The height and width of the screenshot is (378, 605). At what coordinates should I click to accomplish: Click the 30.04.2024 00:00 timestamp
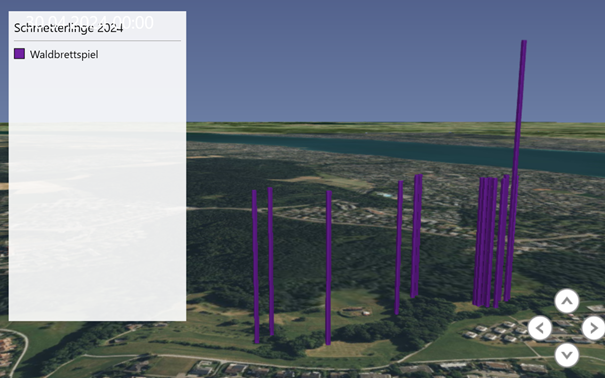[90, 22]
